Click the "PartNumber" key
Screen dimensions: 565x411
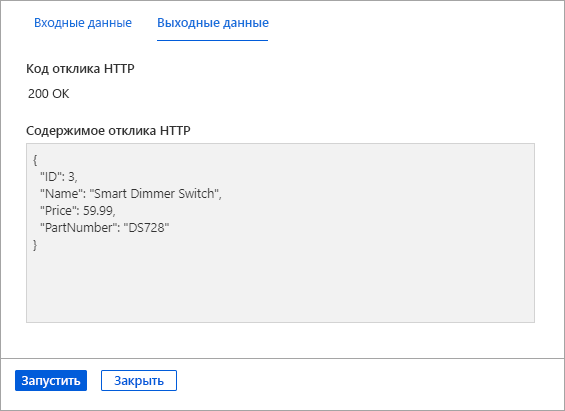point(78,227)
